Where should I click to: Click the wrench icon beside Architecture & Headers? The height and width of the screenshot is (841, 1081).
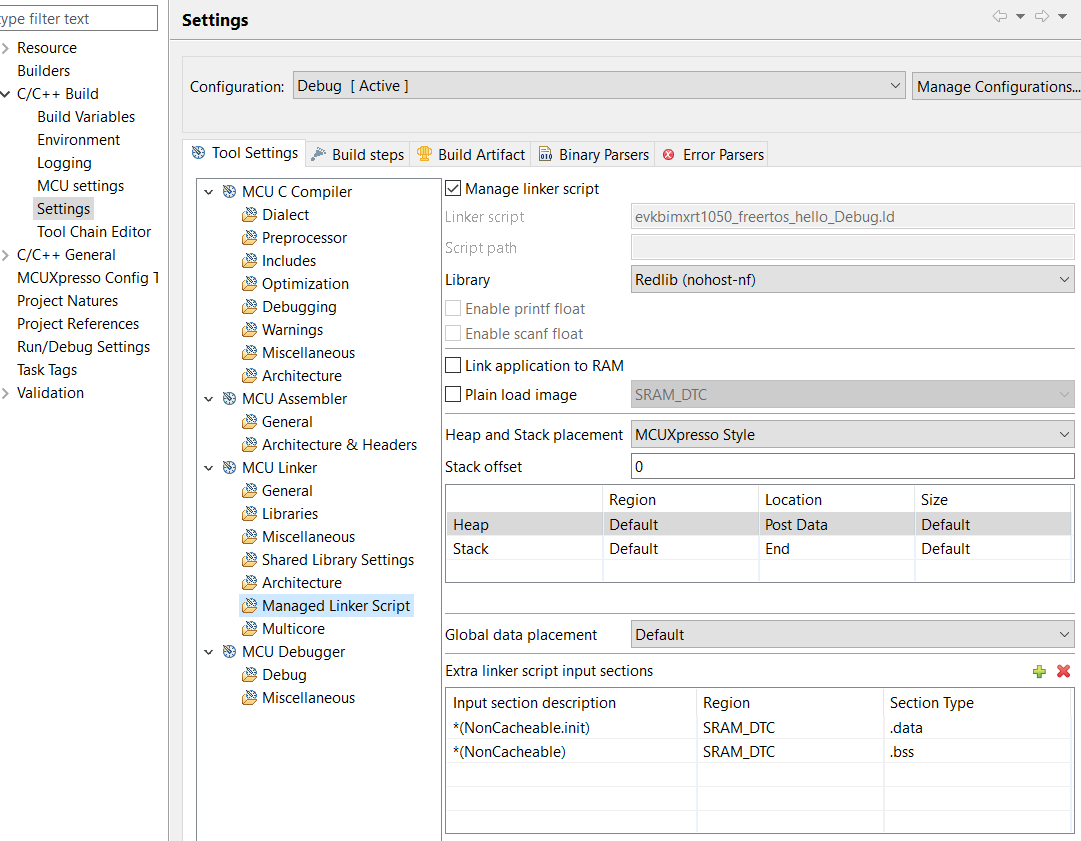249,444
